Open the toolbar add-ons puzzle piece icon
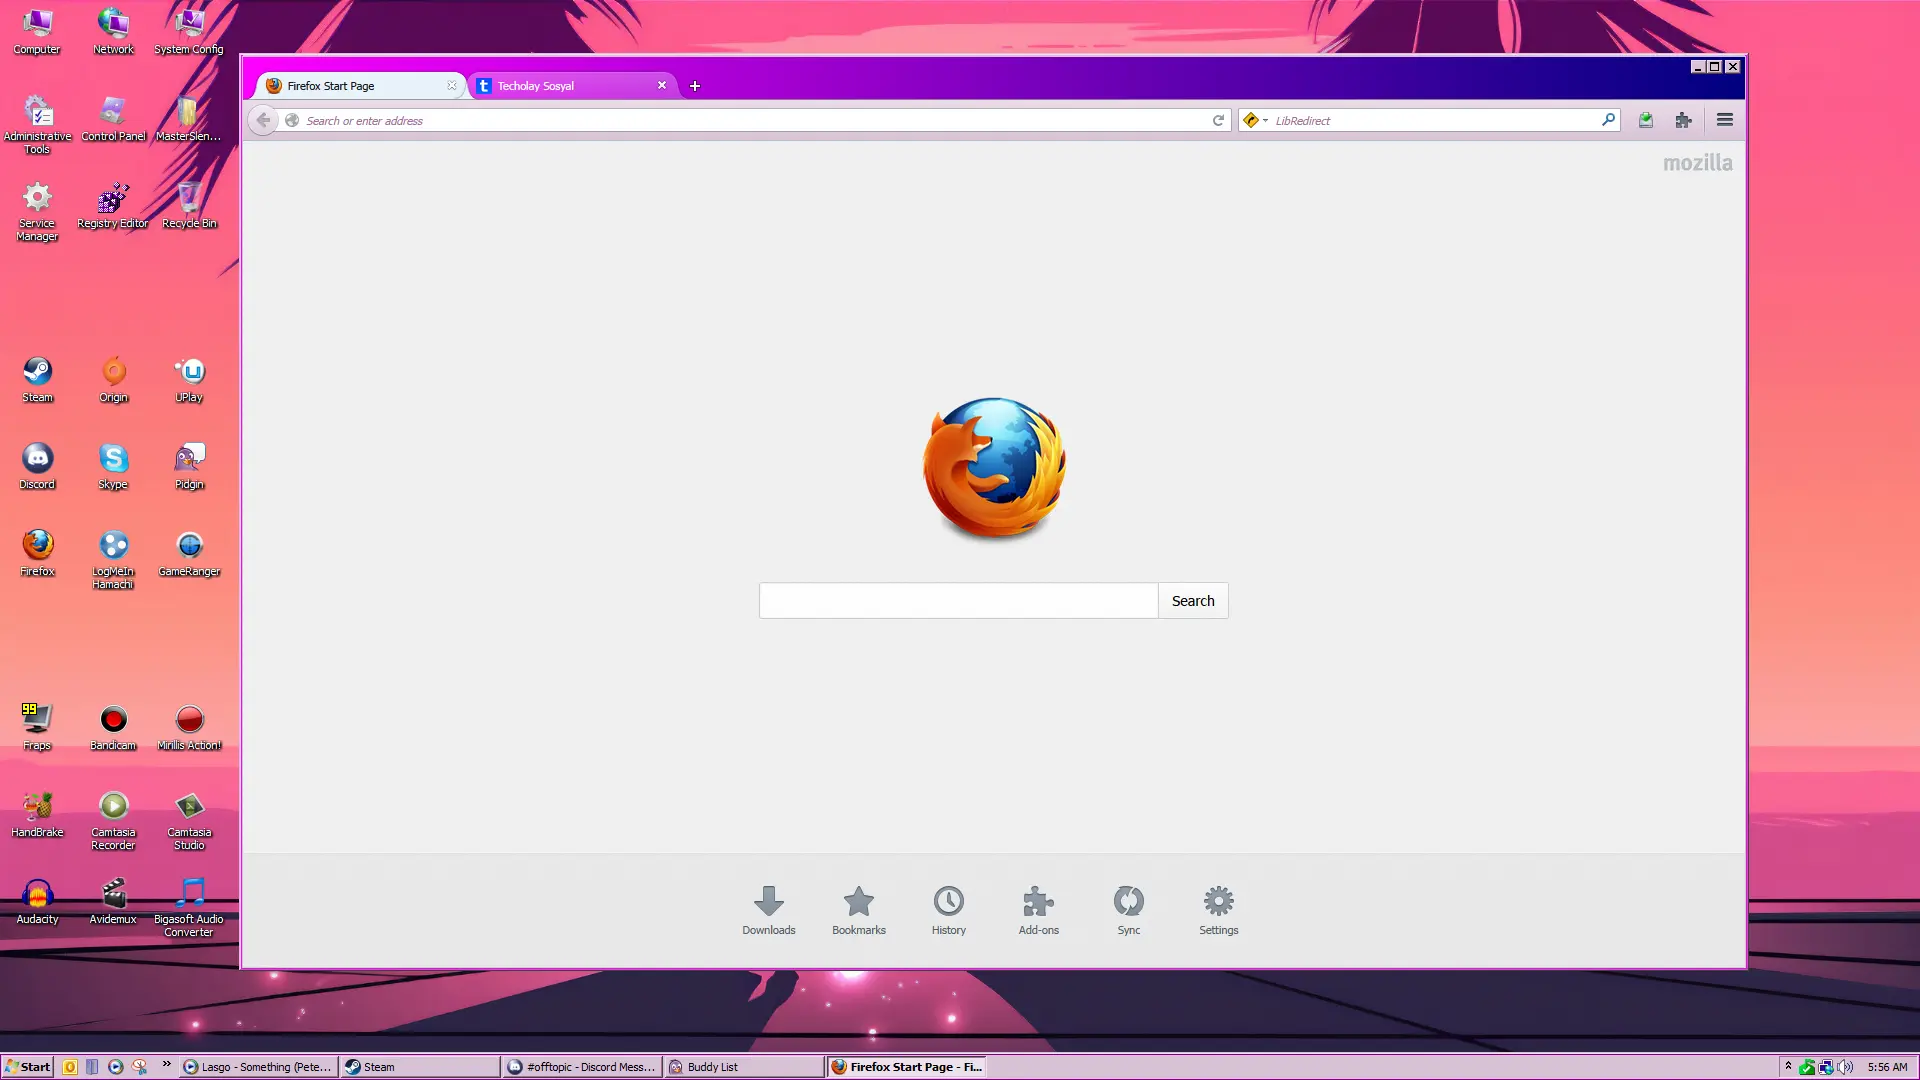 point(1684,120)
